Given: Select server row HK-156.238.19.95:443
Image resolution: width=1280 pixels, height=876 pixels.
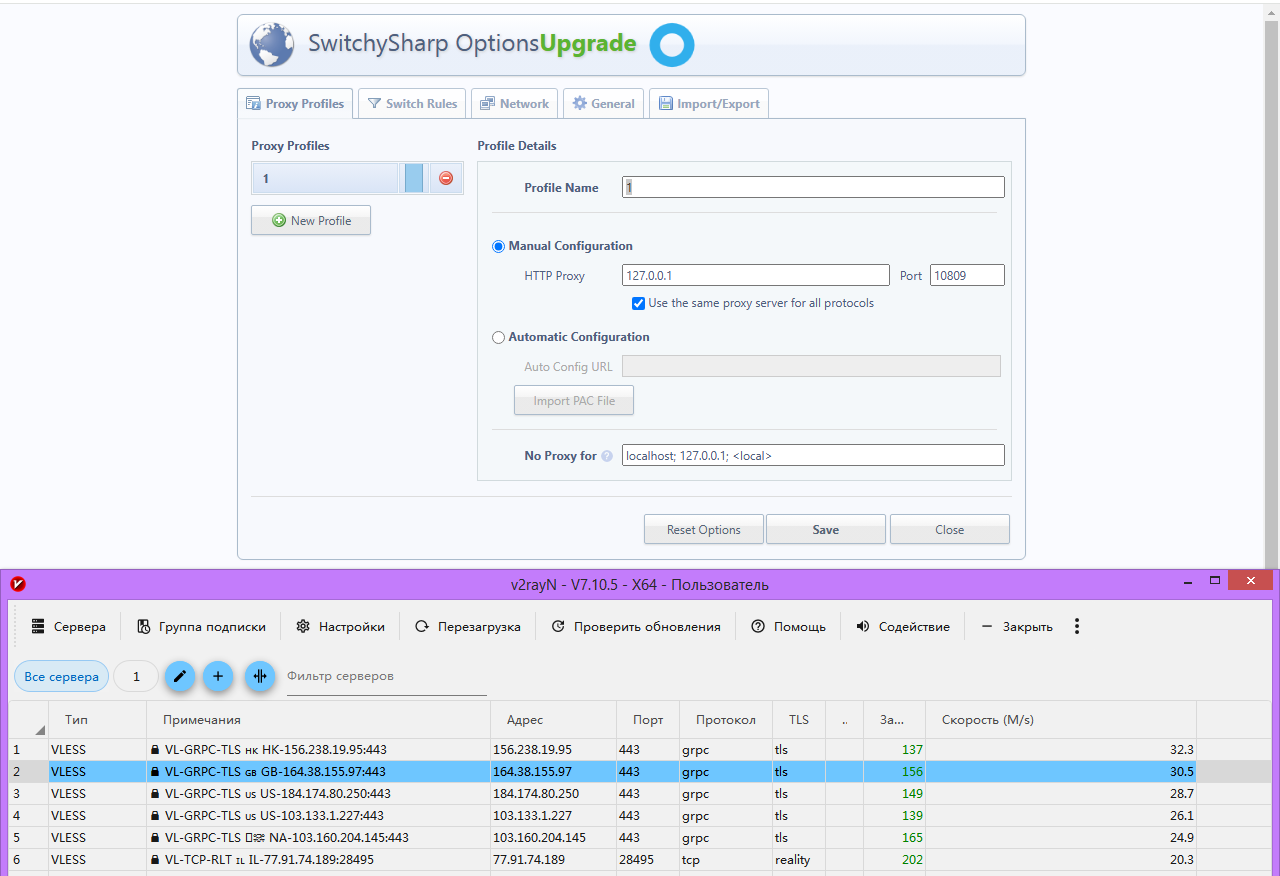Looking at the screenshot, I should pos(640,750).
